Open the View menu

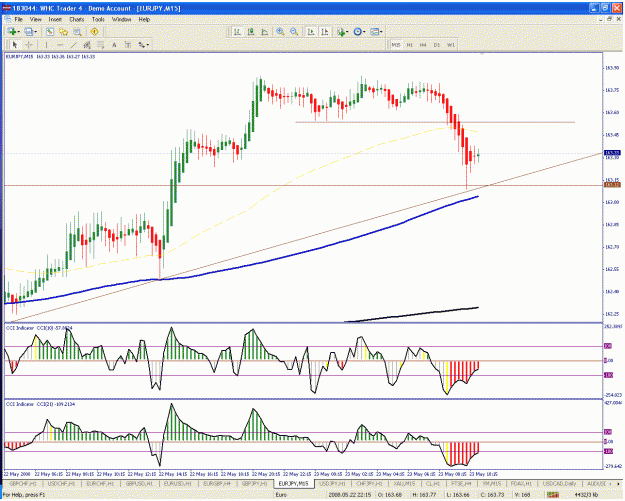point(35,19)
